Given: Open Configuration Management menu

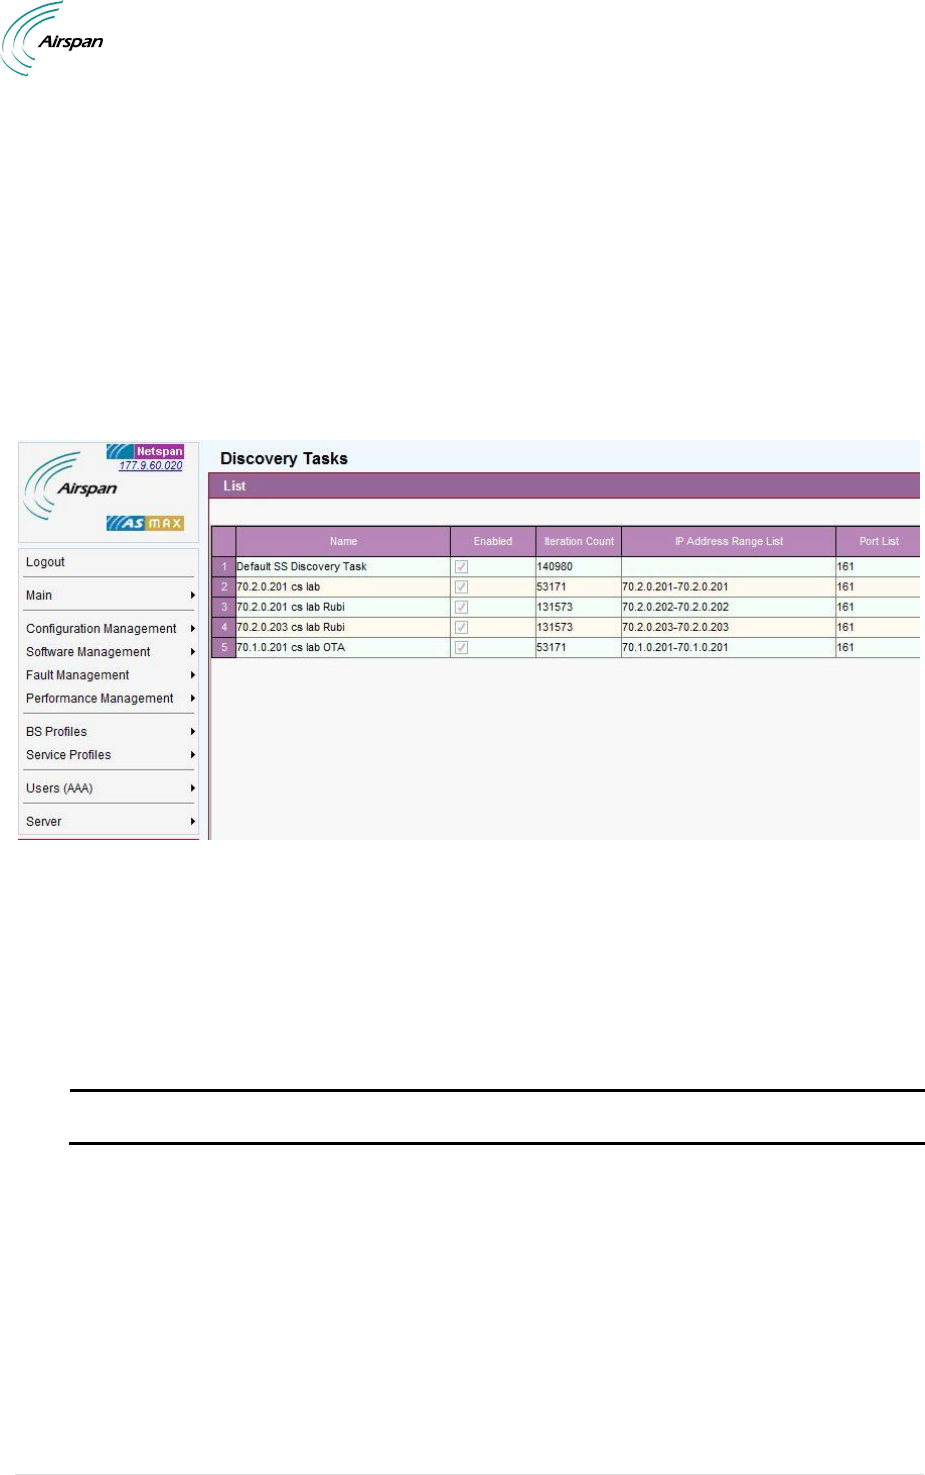Looking at the screenshot, I should tap(101, 628).
